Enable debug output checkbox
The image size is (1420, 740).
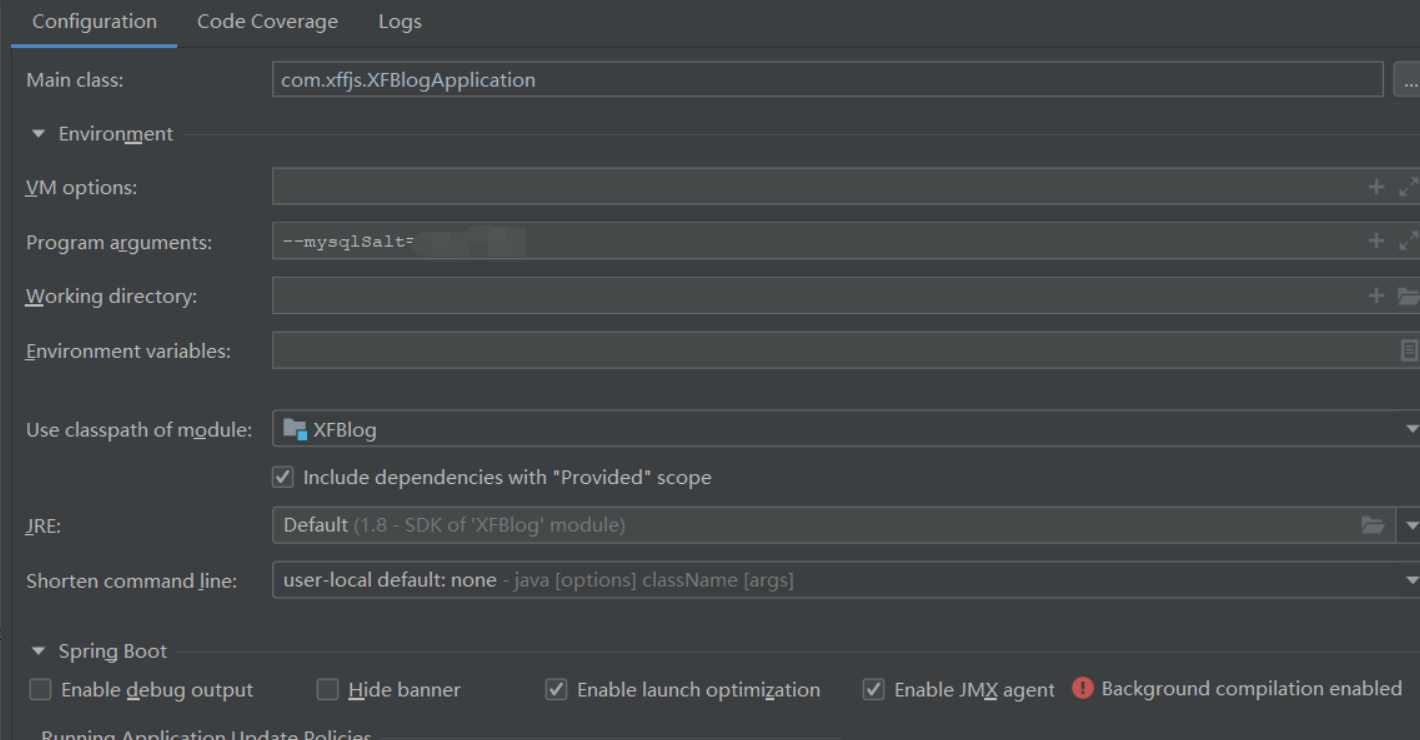pos(40,690)
